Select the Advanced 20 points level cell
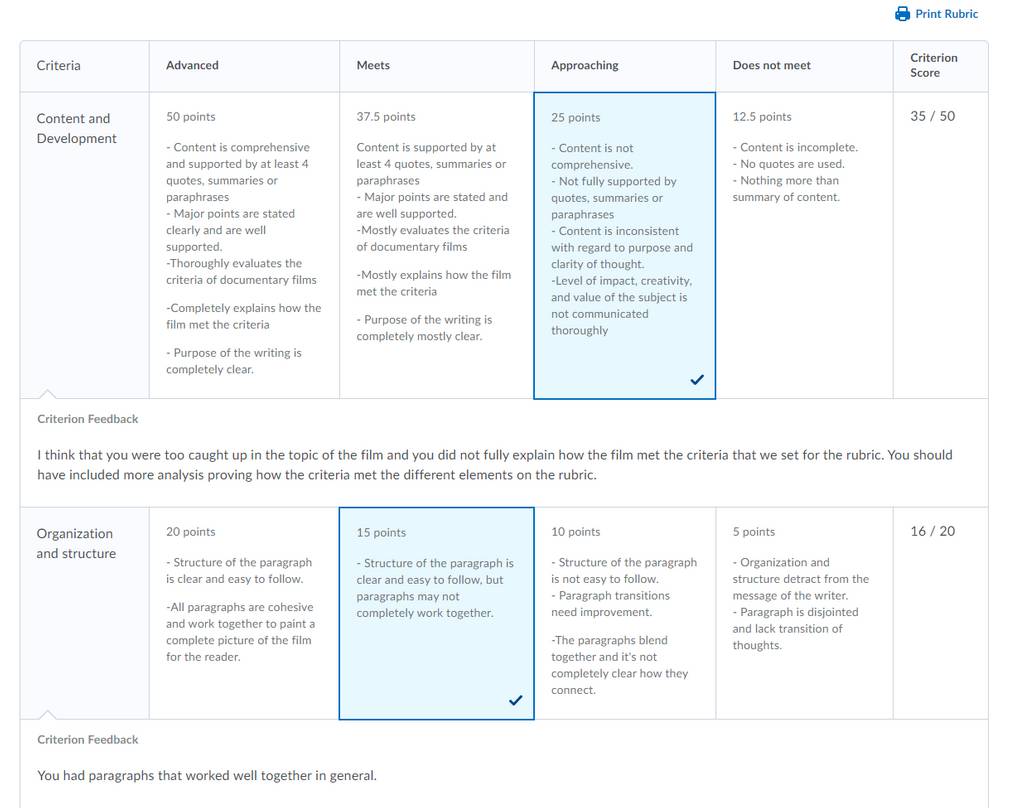The height and width of the screenshot is (808, 1024). (x=244, y=613)
